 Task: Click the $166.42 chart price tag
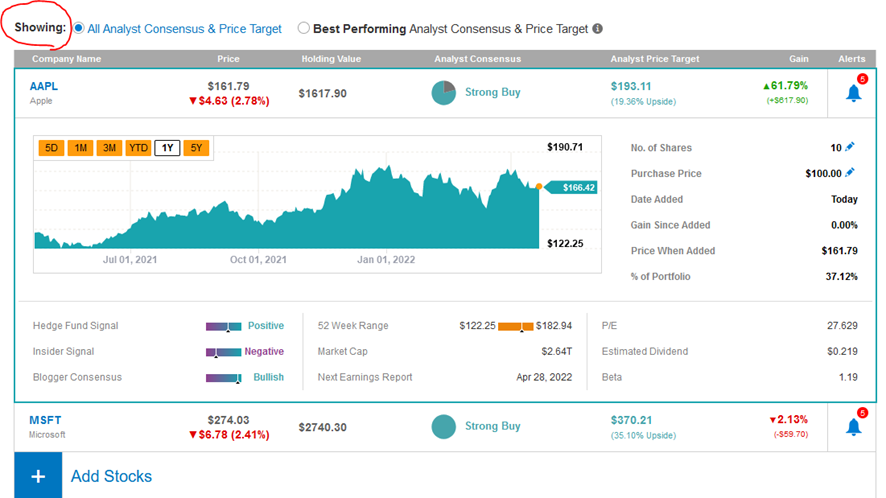[573, 188]
